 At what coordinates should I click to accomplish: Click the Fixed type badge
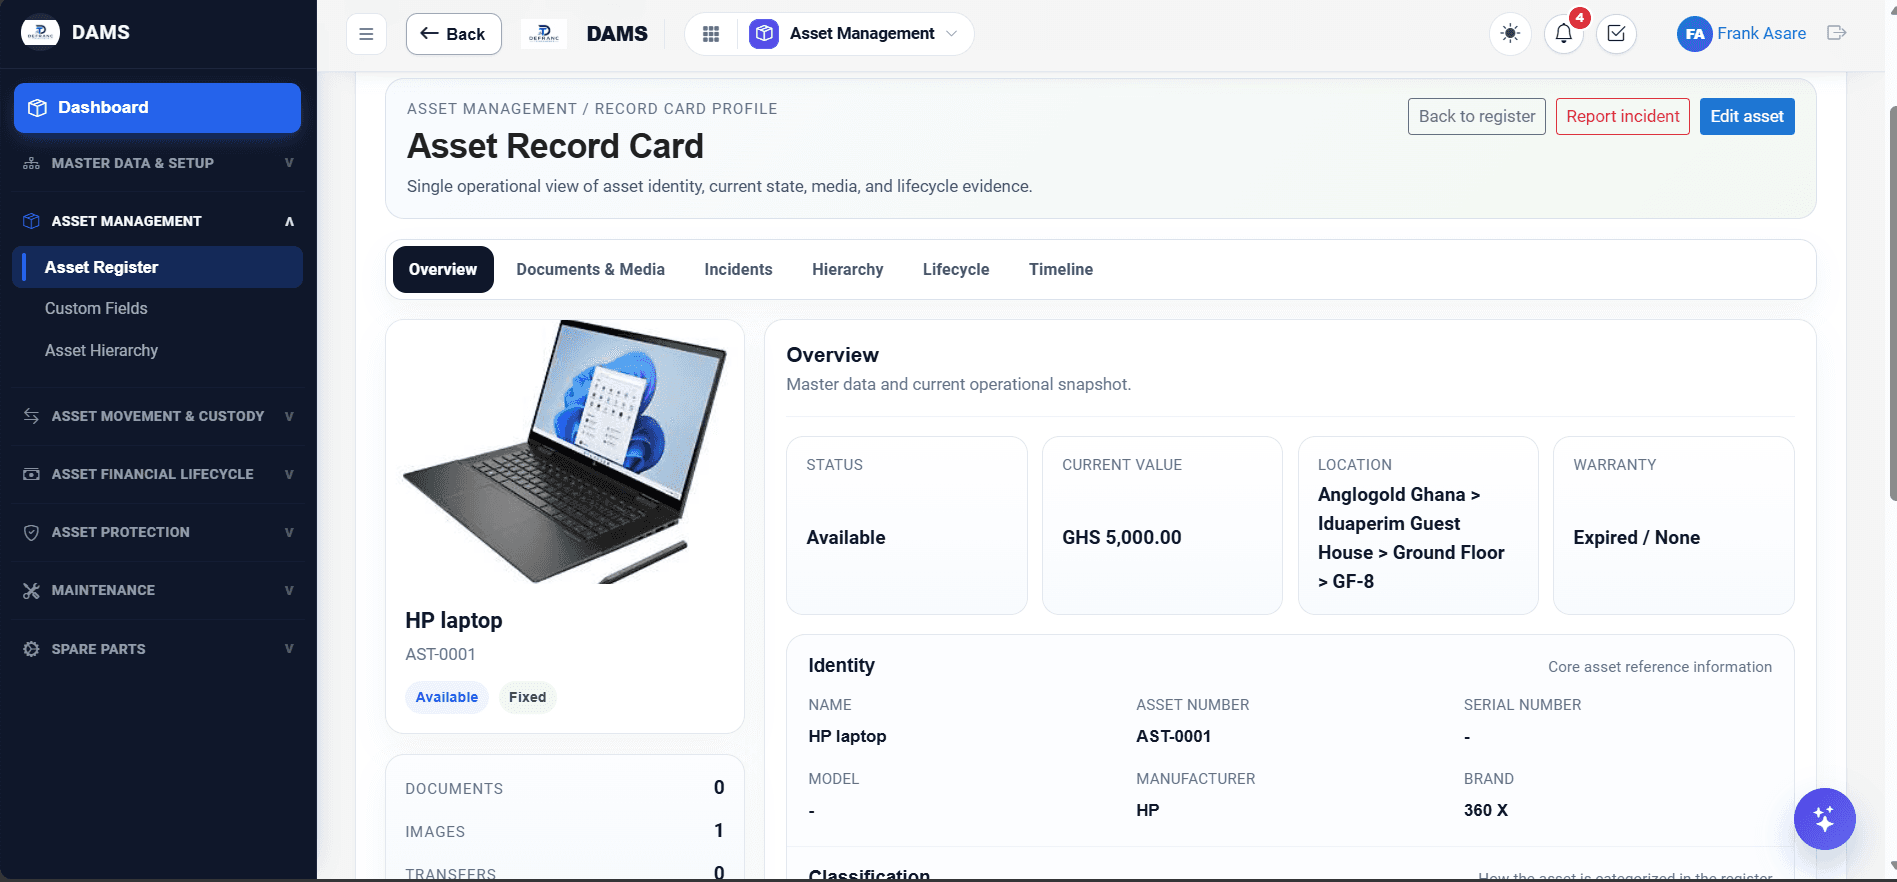pyautogui.click(x=527, y=697)
